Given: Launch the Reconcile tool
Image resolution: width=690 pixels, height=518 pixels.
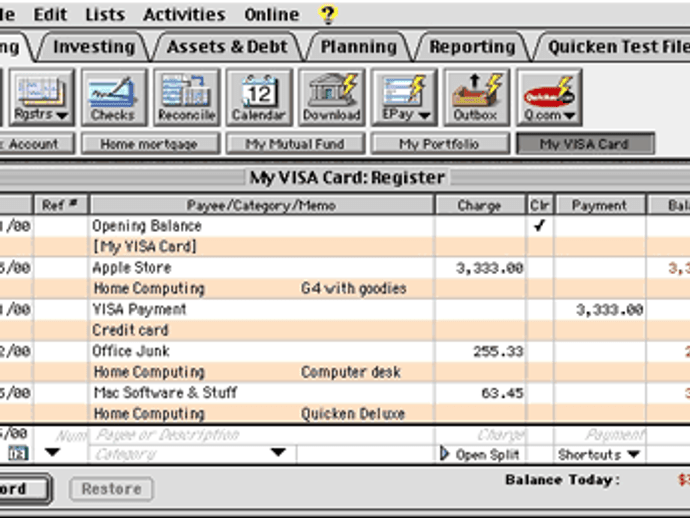Looking at the screenshot, I should point(186,97).
